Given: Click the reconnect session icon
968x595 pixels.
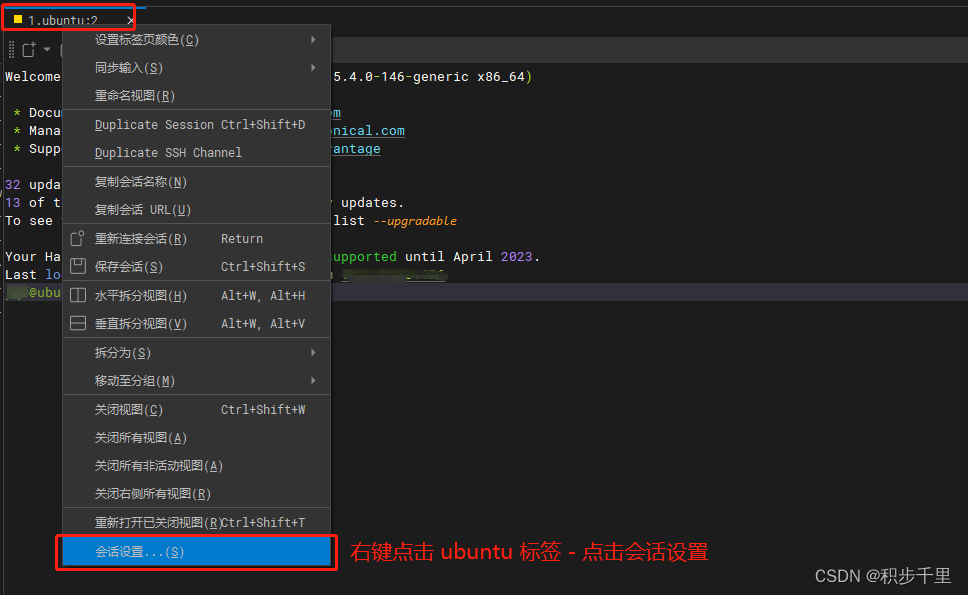Looking at the screenshot, I should point(77,238).
